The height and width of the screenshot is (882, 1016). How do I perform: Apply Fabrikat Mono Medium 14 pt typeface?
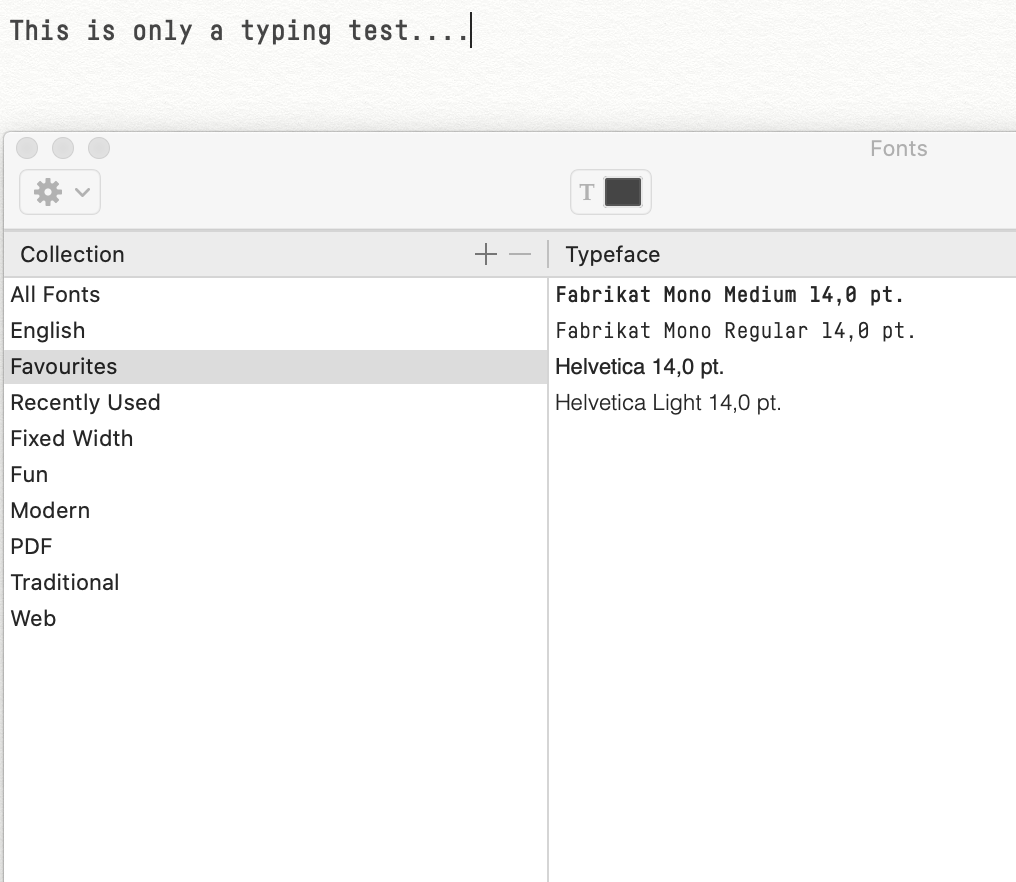tap(730, 295)
